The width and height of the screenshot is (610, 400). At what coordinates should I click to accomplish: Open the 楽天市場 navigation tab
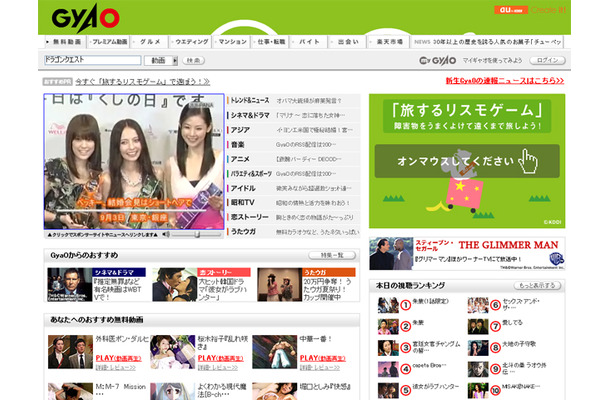[x=388, y=42]
